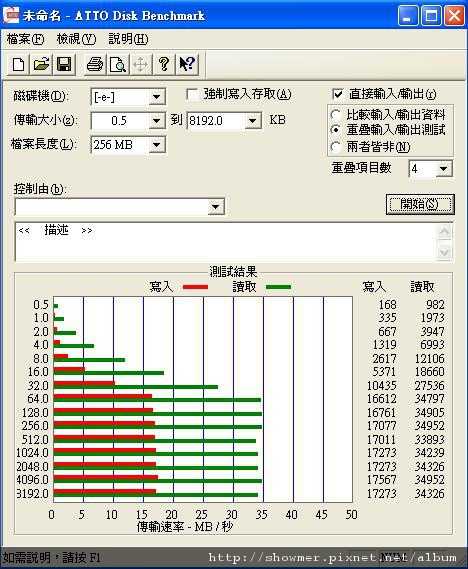Click inside the 描述 description text box
This screenshot has height=569, width=468.
[x=226, y=242]
